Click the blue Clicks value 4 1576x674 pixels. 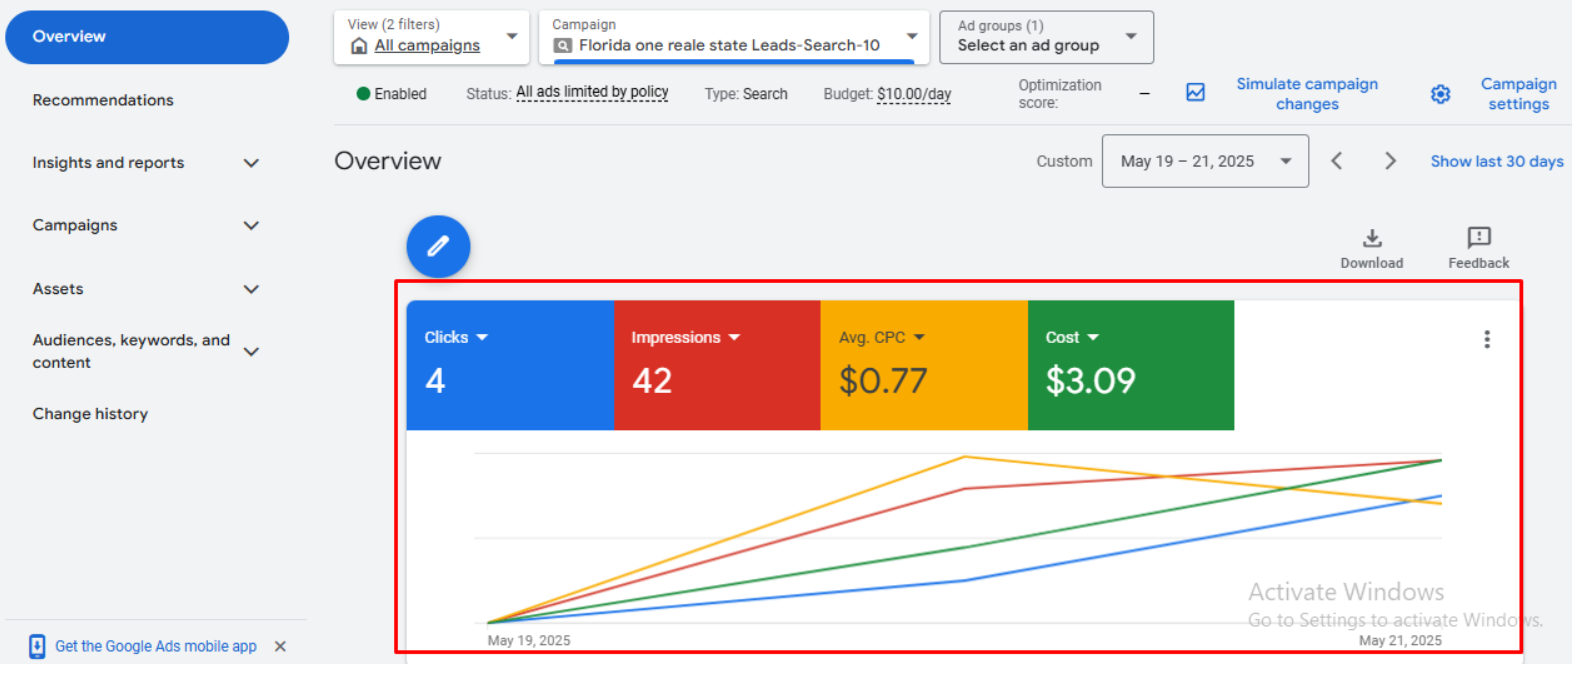[x=435, y=381]
